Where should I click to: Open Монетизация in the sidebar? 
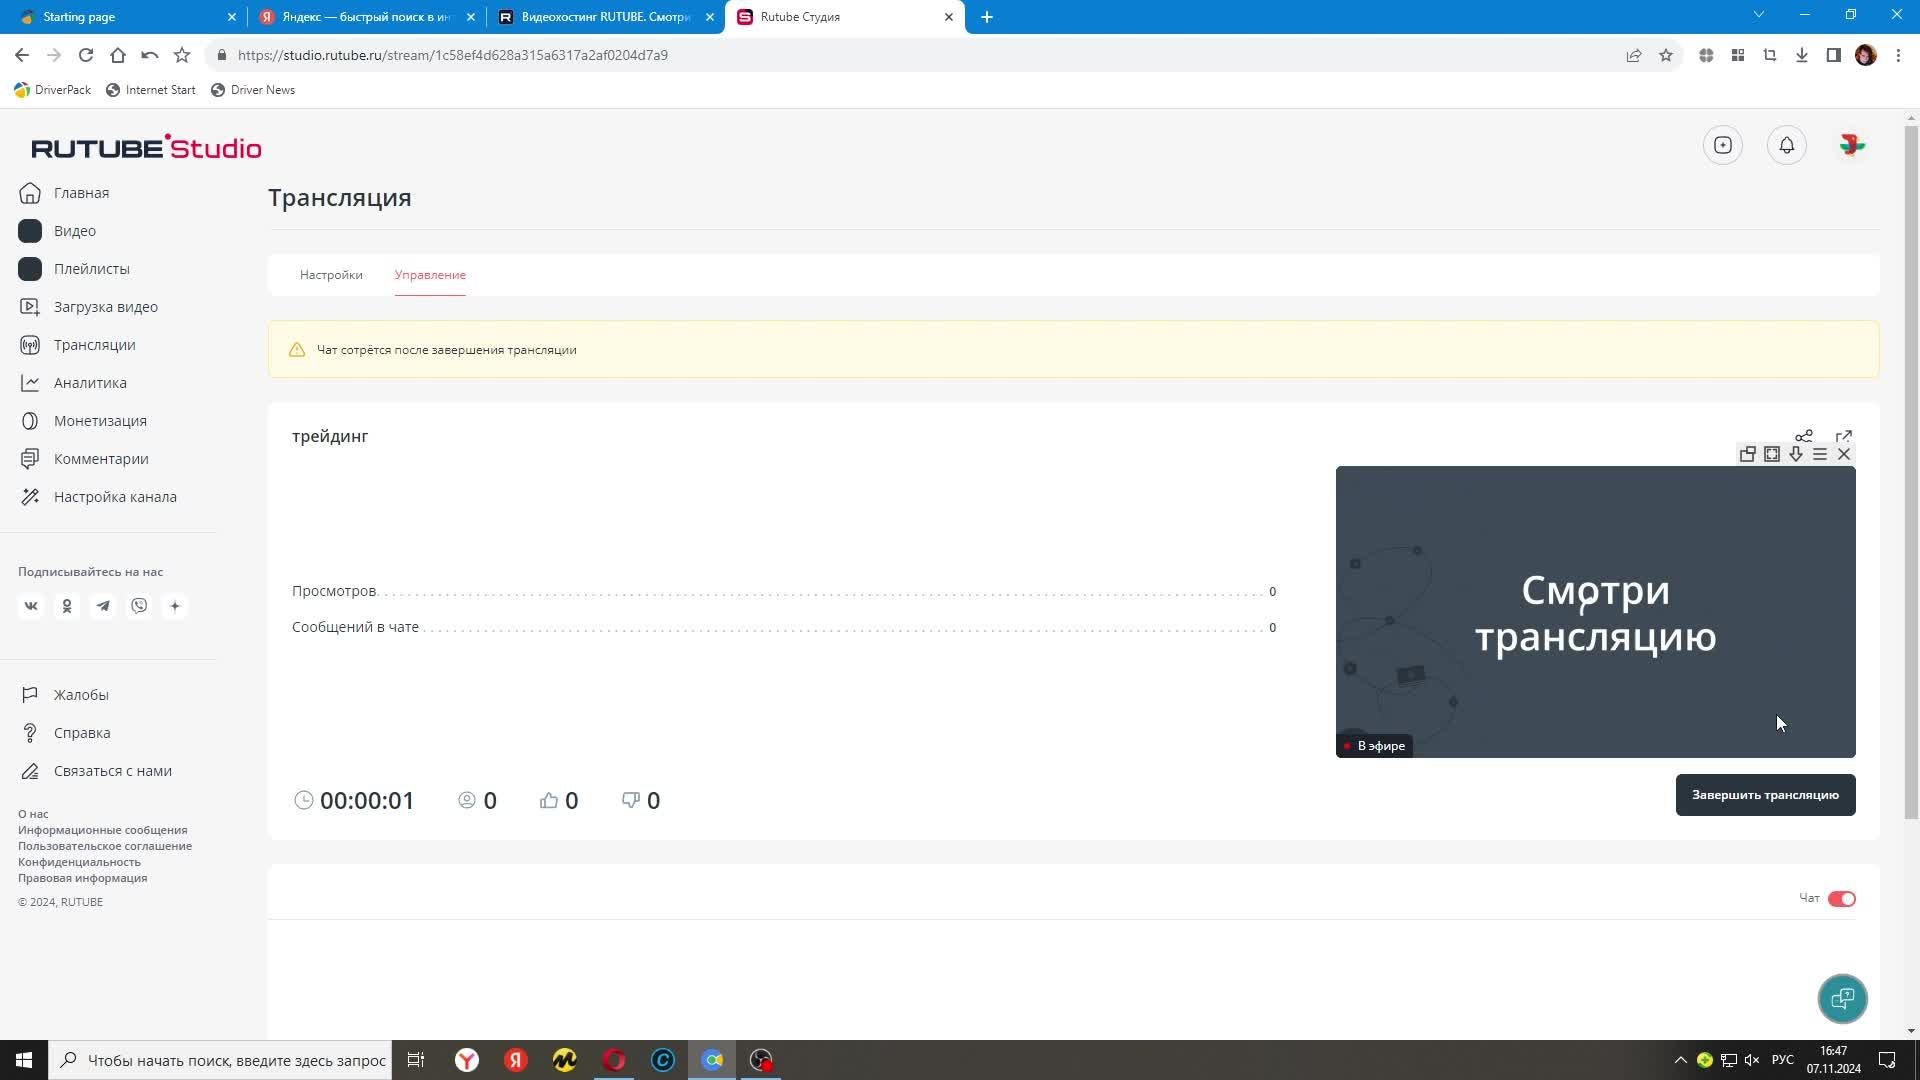click(100, 421)
